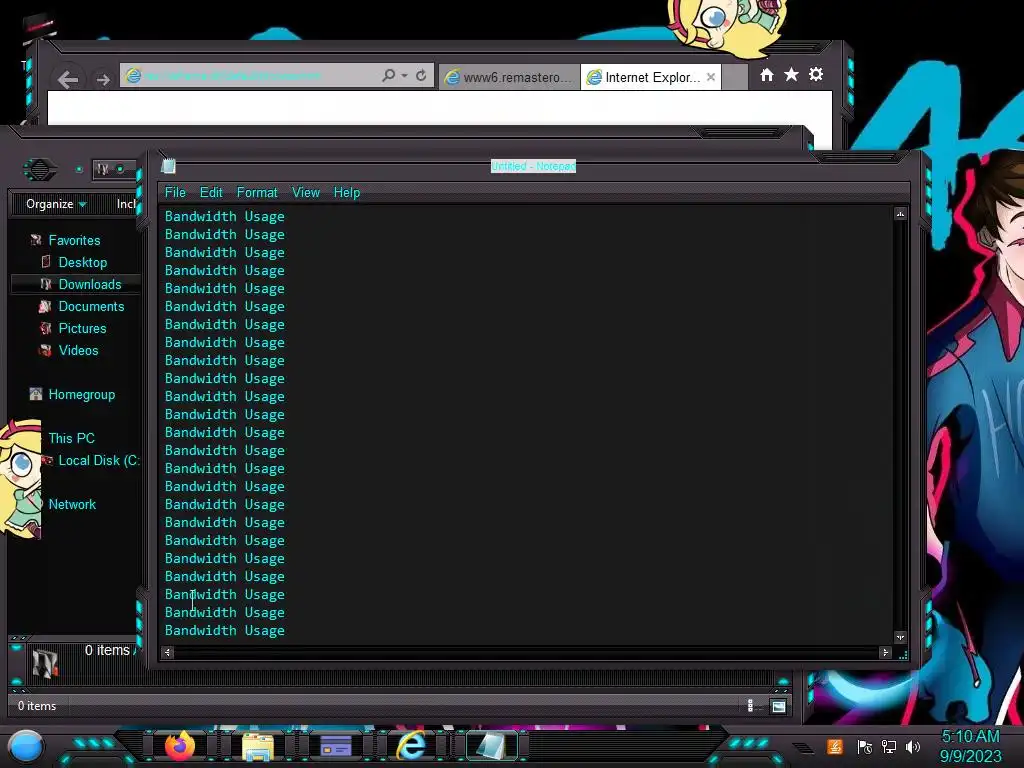Refresh the Internet Explorer page
This screenshot has width=1024, height=768.
click(421, 75)
